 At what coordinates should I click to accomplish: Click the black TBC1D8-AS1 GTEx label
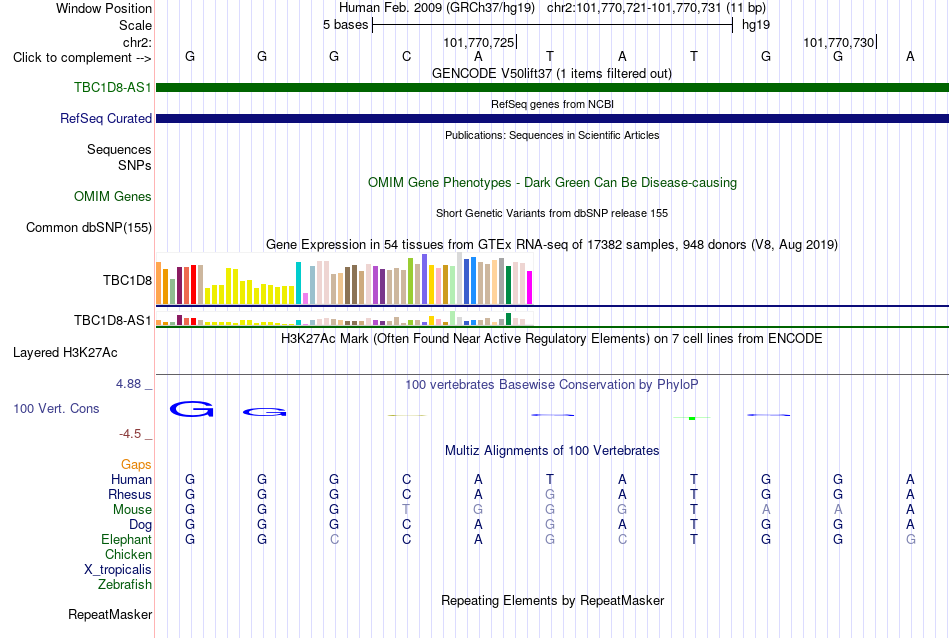click(x=113, y=320)
